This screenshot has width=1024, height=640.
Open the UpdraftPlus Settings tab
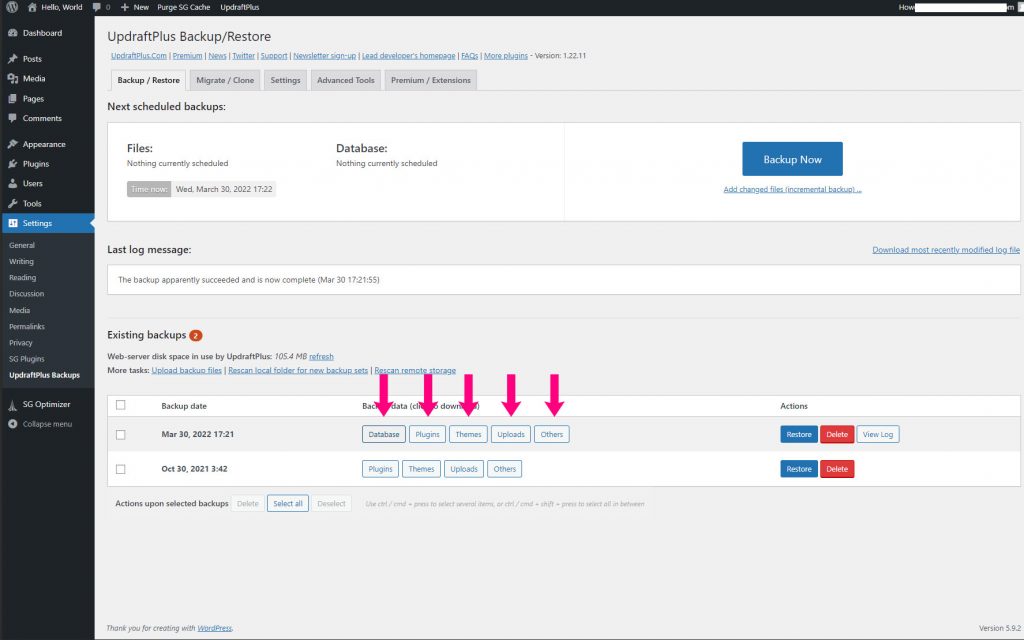pyautogui.click(x=285, y=80)
